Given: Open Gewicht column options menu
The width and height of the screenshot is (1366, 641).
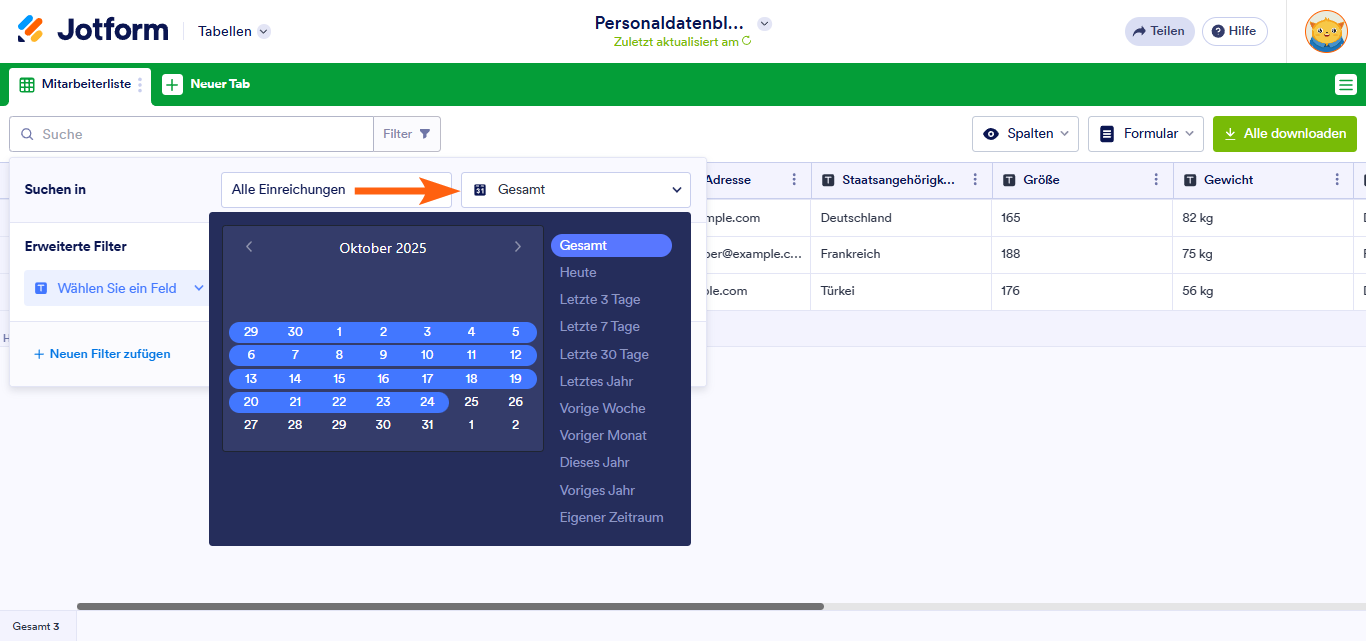Looking at the screenshot, I should click(x=1337, y=180).
